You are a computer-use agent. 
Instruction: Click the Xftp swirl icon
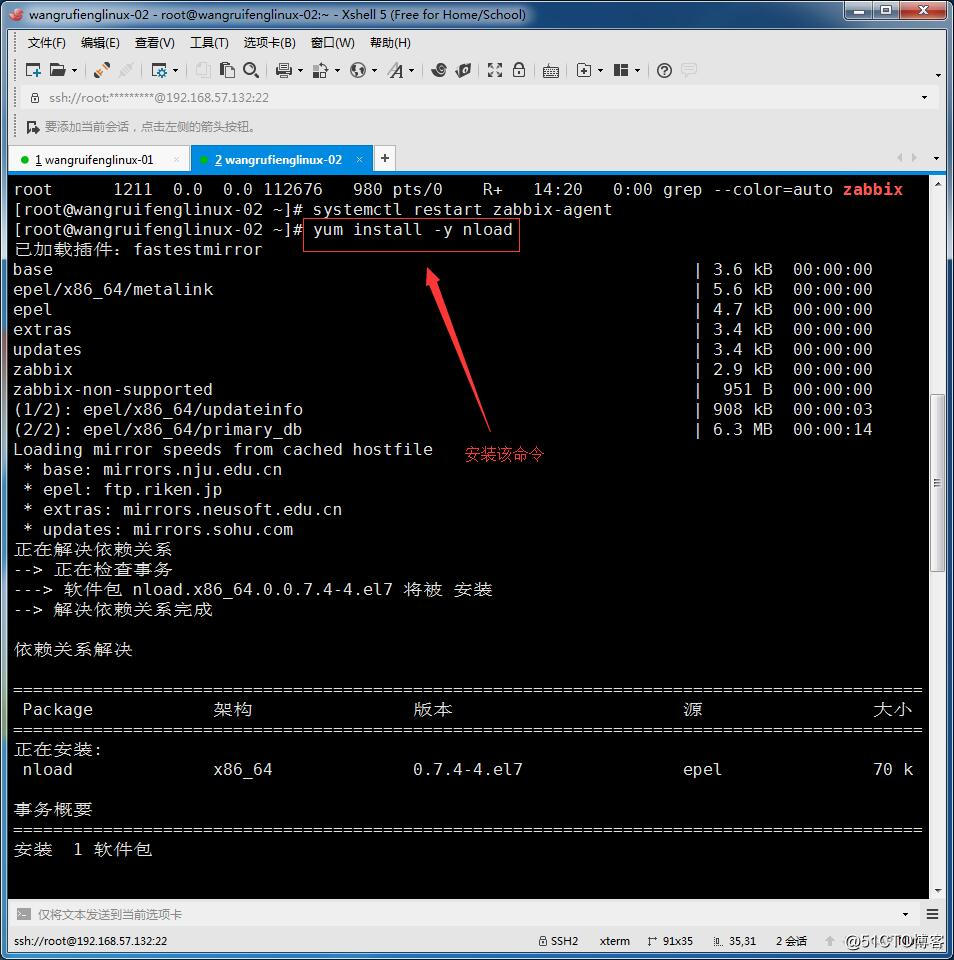tap(438, 70)
